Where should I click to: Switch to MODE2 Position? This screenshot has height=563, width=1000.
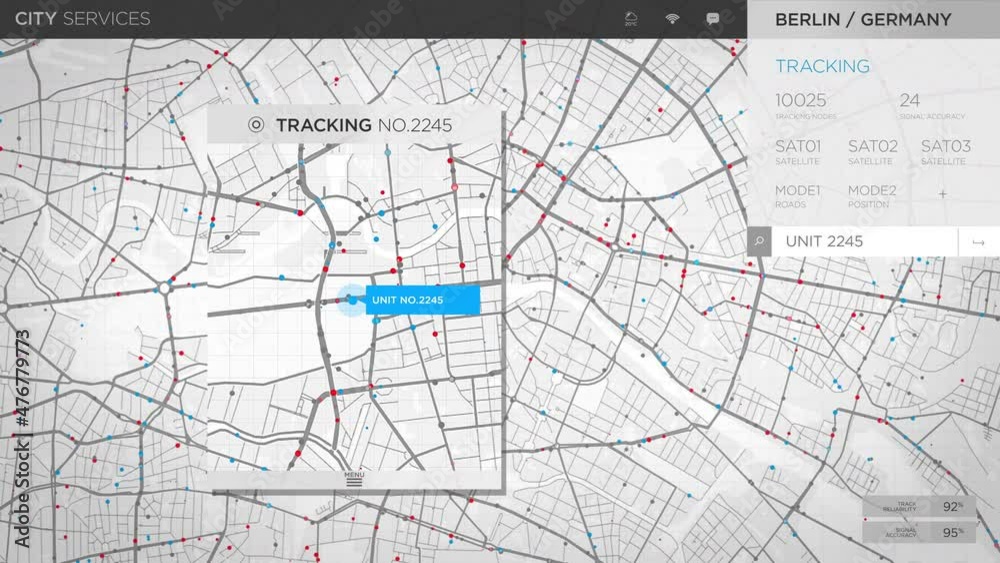click(872, 196)
